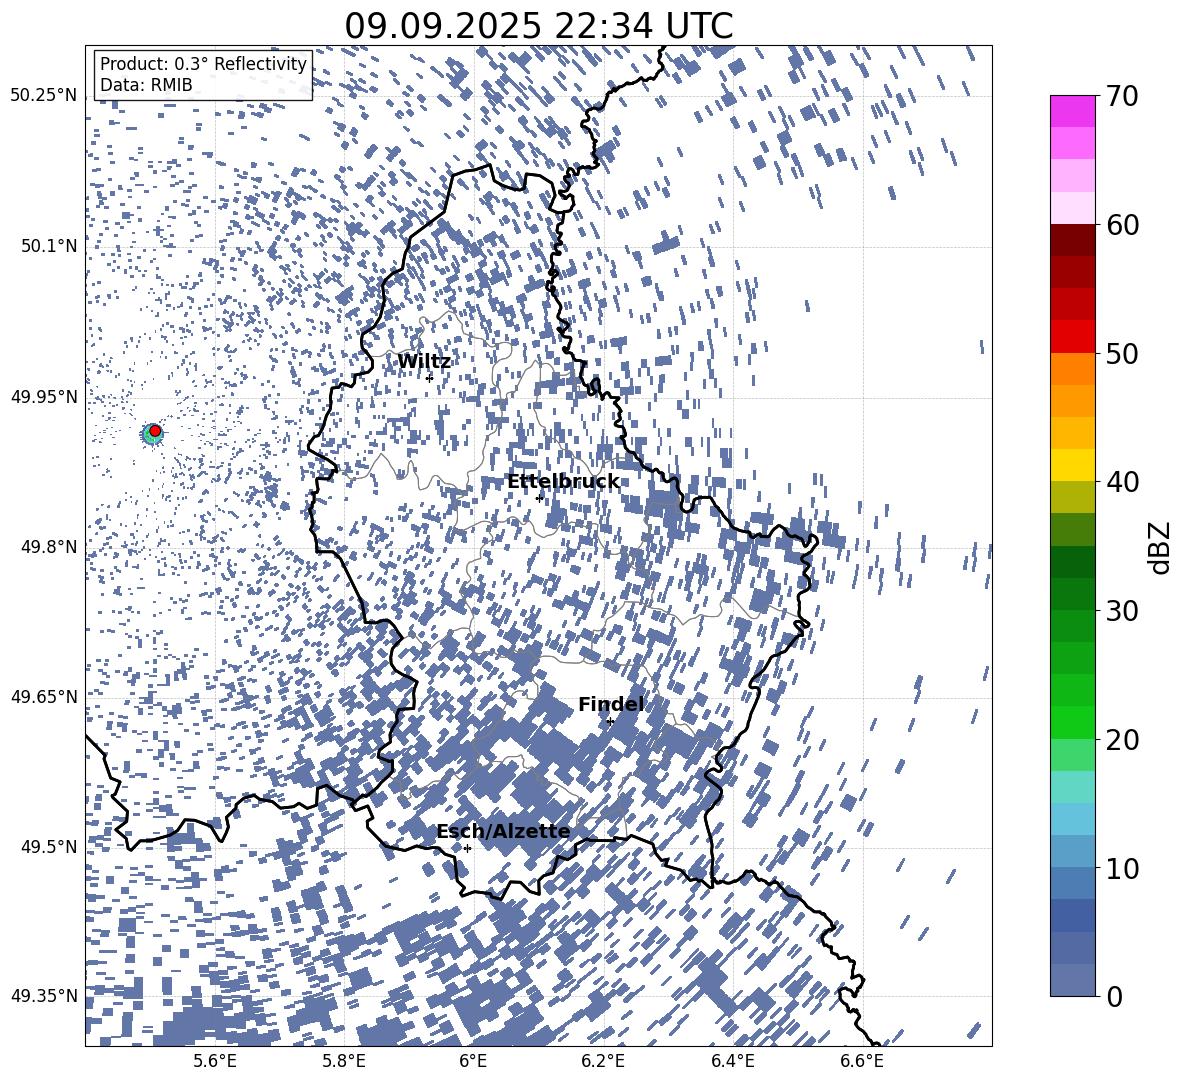Click the red radar site marker
1184x1081 pixels.
point(155,431)
